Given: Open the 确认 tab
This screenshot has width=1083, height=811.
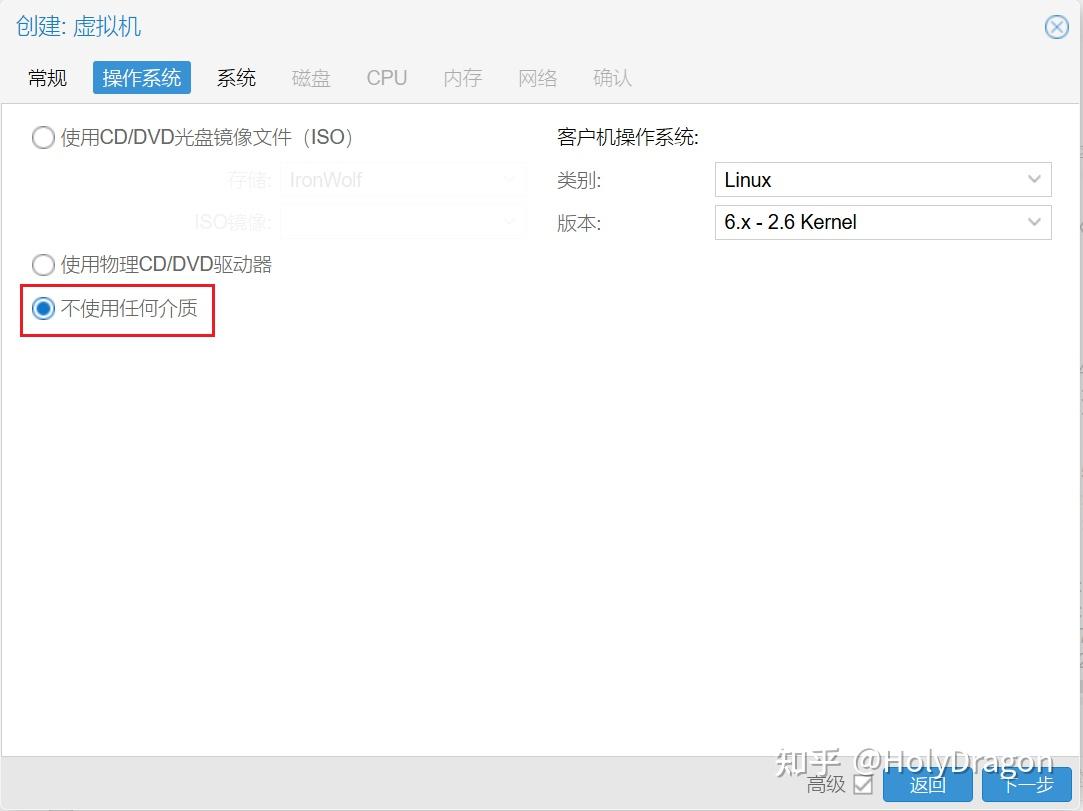Looking at the screenshot, I should [x=611, y=77].
